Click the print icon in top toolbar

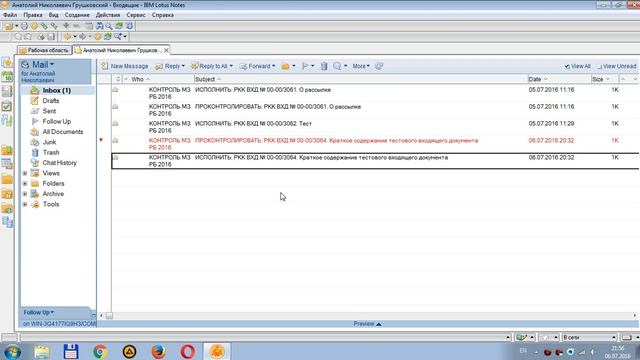(x=24, y=26)
